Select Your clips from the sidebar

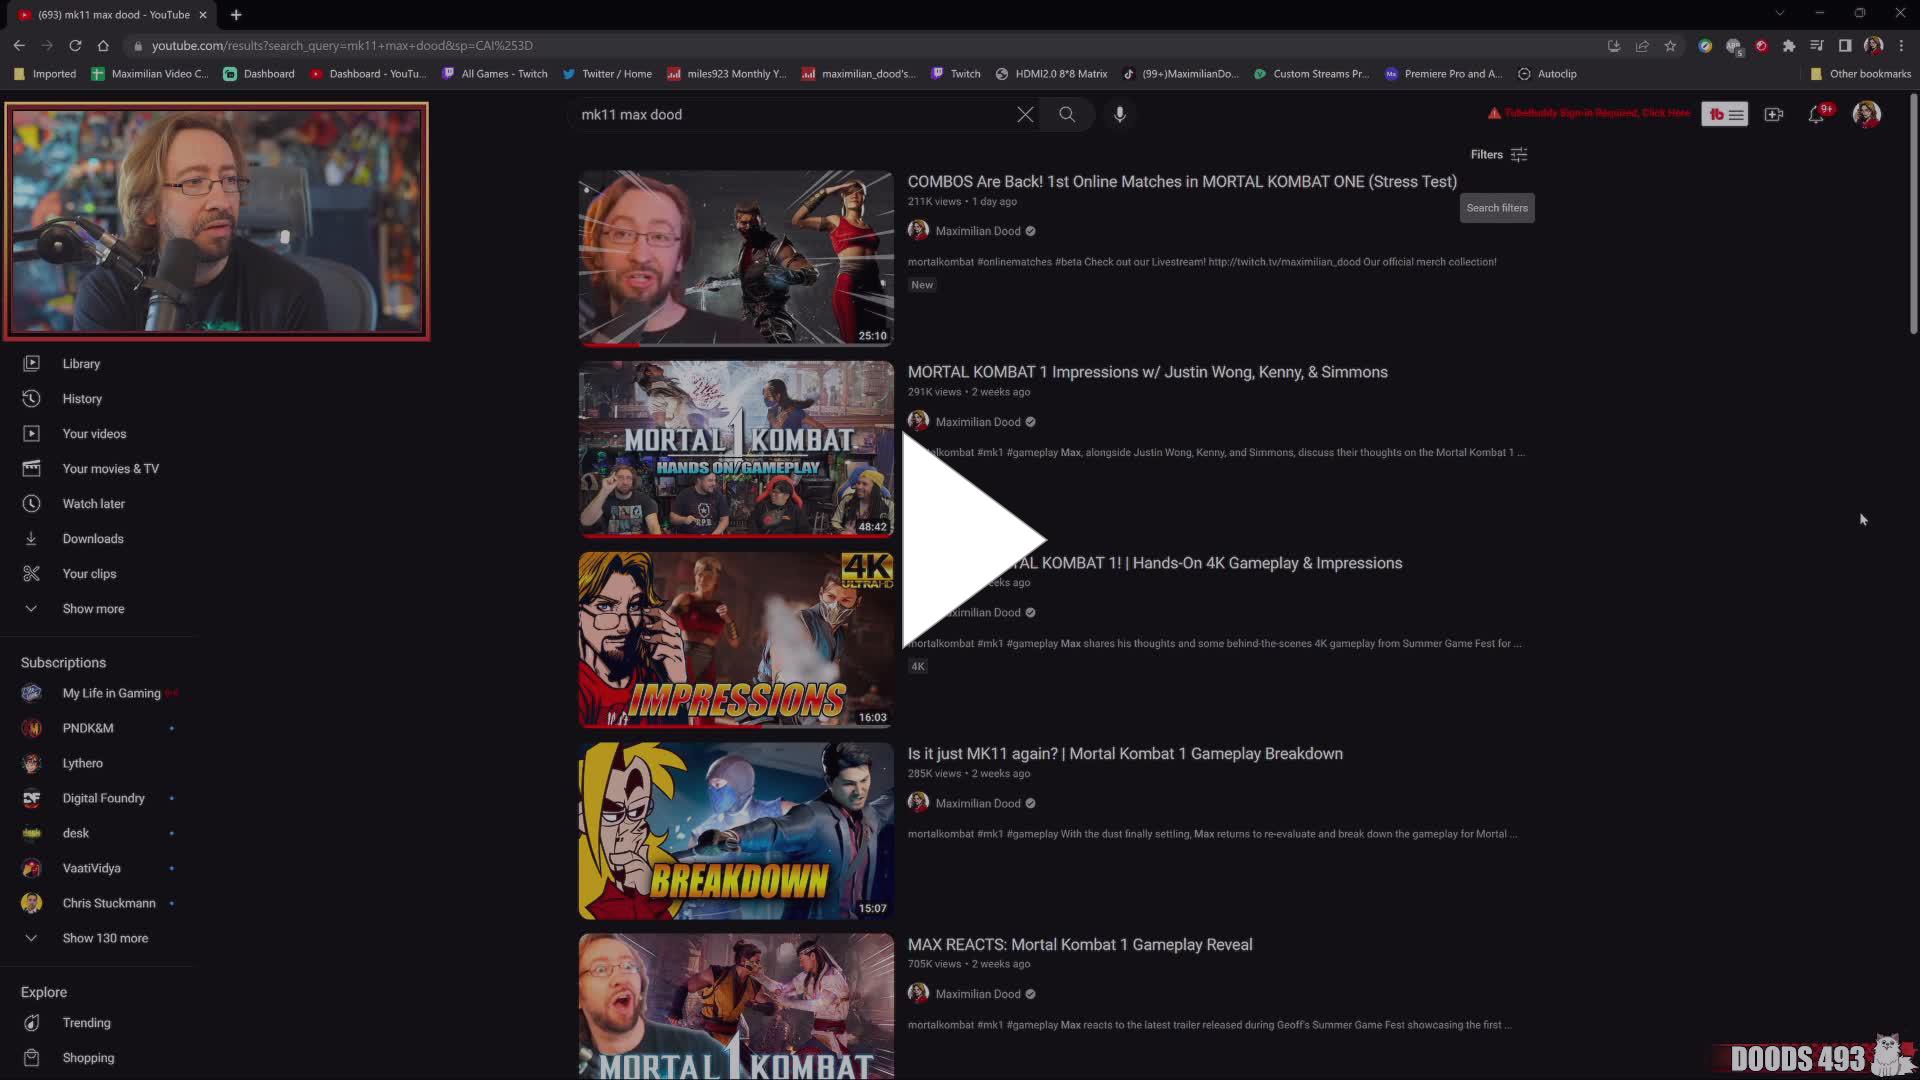[31, 573]
